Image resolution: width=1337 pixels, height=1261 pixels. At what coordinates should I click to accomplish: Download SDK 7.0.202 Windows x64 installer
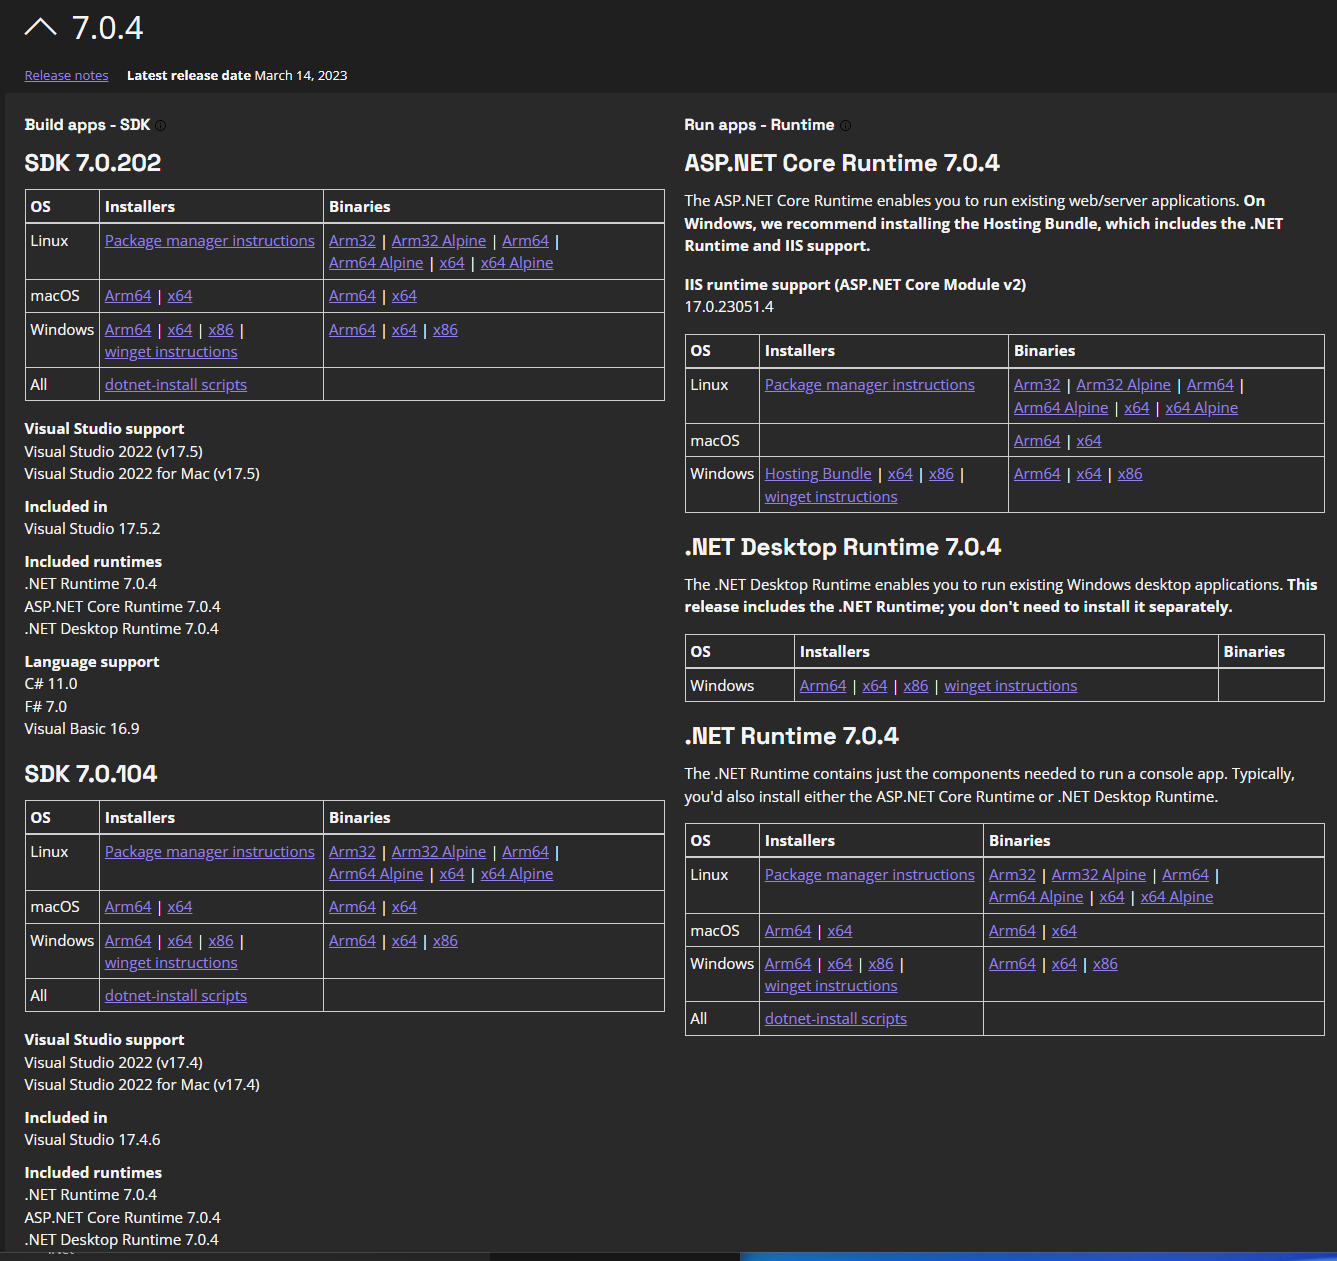(x=180, y=330)
